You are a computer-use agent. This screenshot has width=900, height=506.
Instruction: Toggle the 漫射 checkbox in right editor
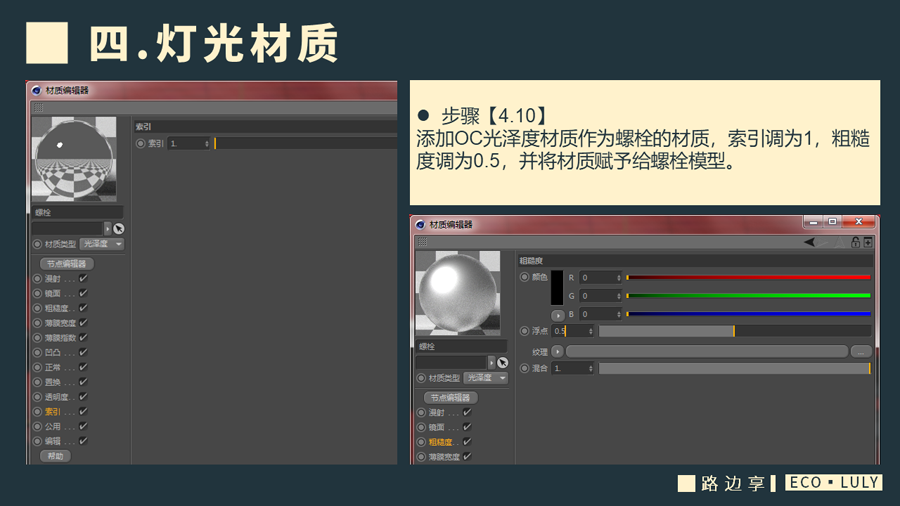click(467, 412)
